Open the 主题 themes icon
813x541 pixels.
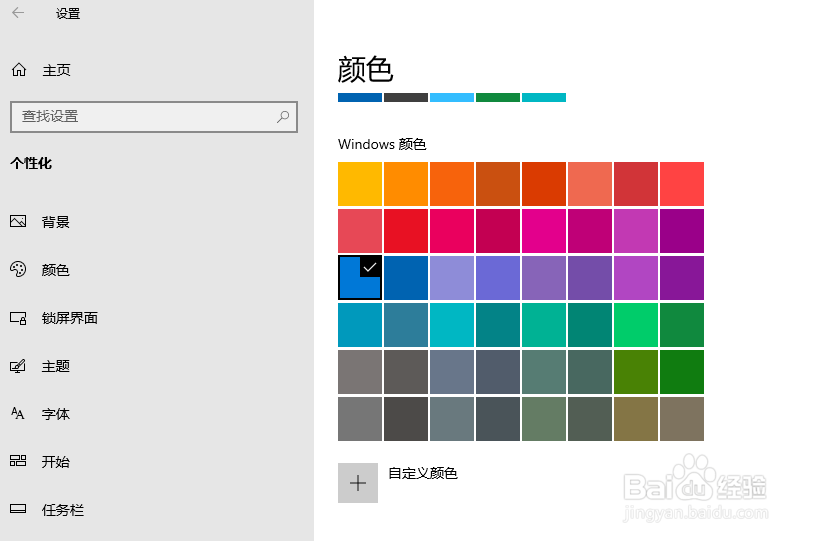[18, 366]
